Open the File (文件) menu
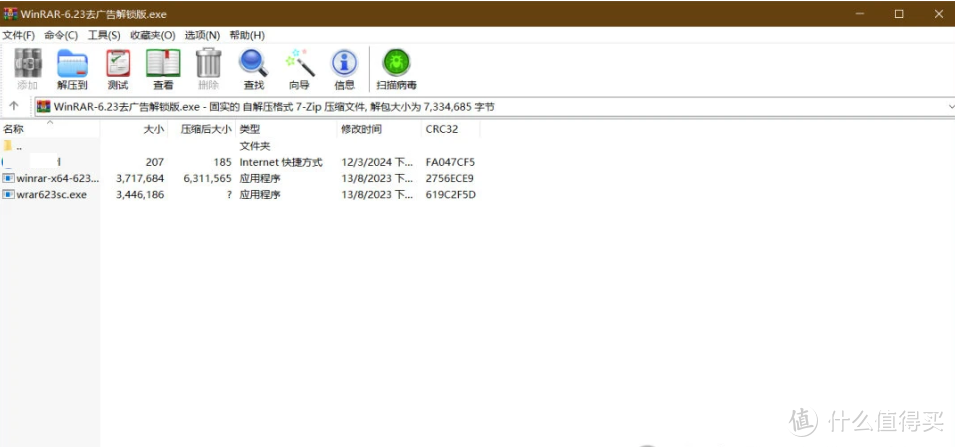Image resolution: width=955 pixels, height=447 pixels. tap(19, 35)
